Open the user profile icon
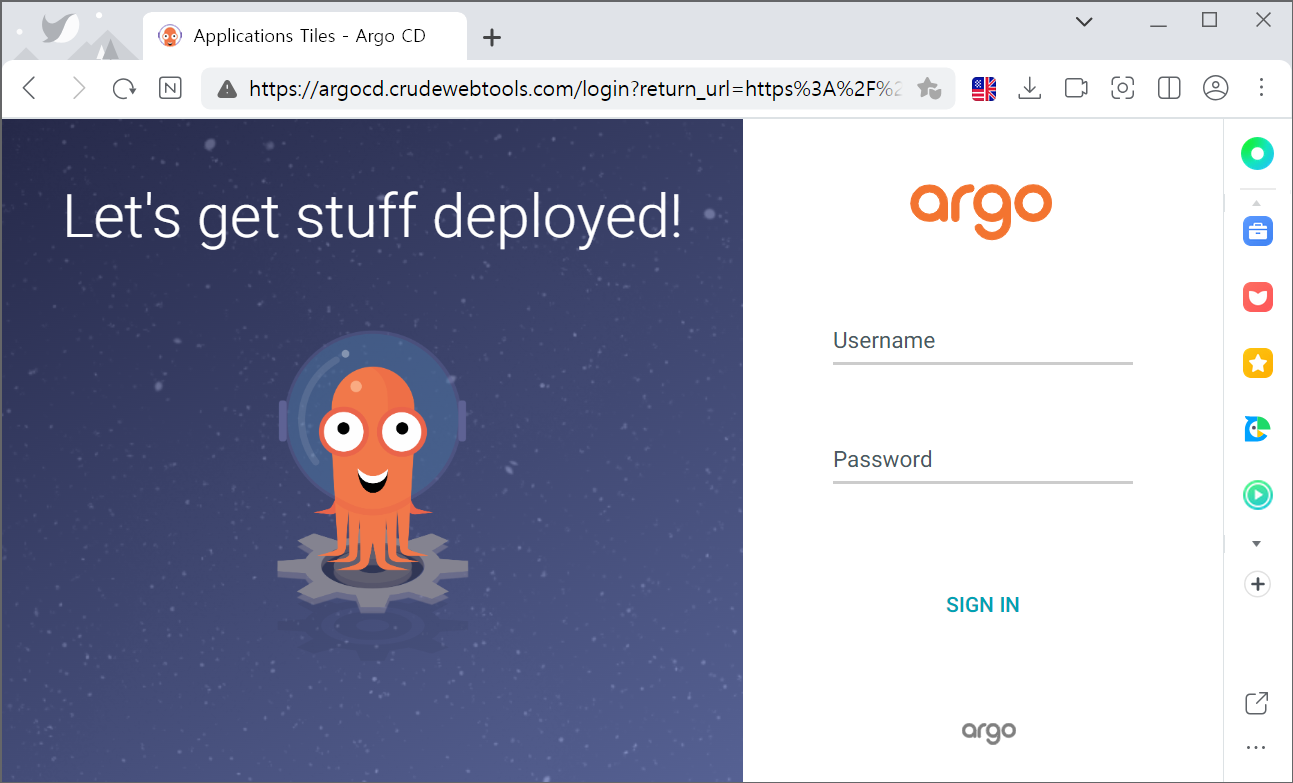The width and height of the screenshot is (1293, 783). pos(1215,88)
